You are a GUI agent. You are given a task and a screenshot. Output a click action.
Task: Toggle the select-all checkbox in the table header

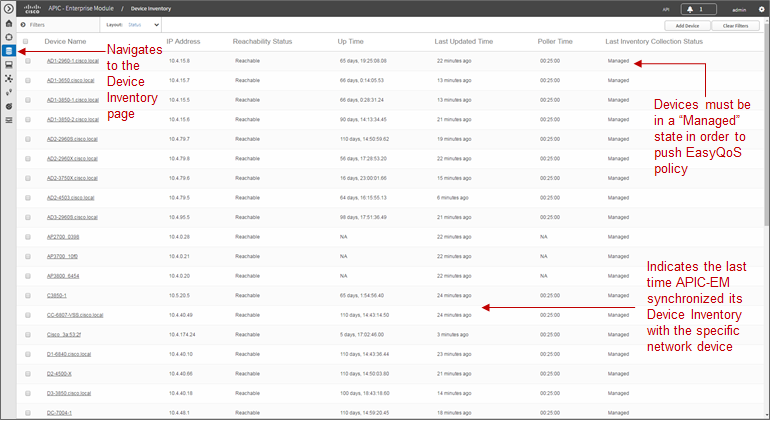click(x=26, y=41)
